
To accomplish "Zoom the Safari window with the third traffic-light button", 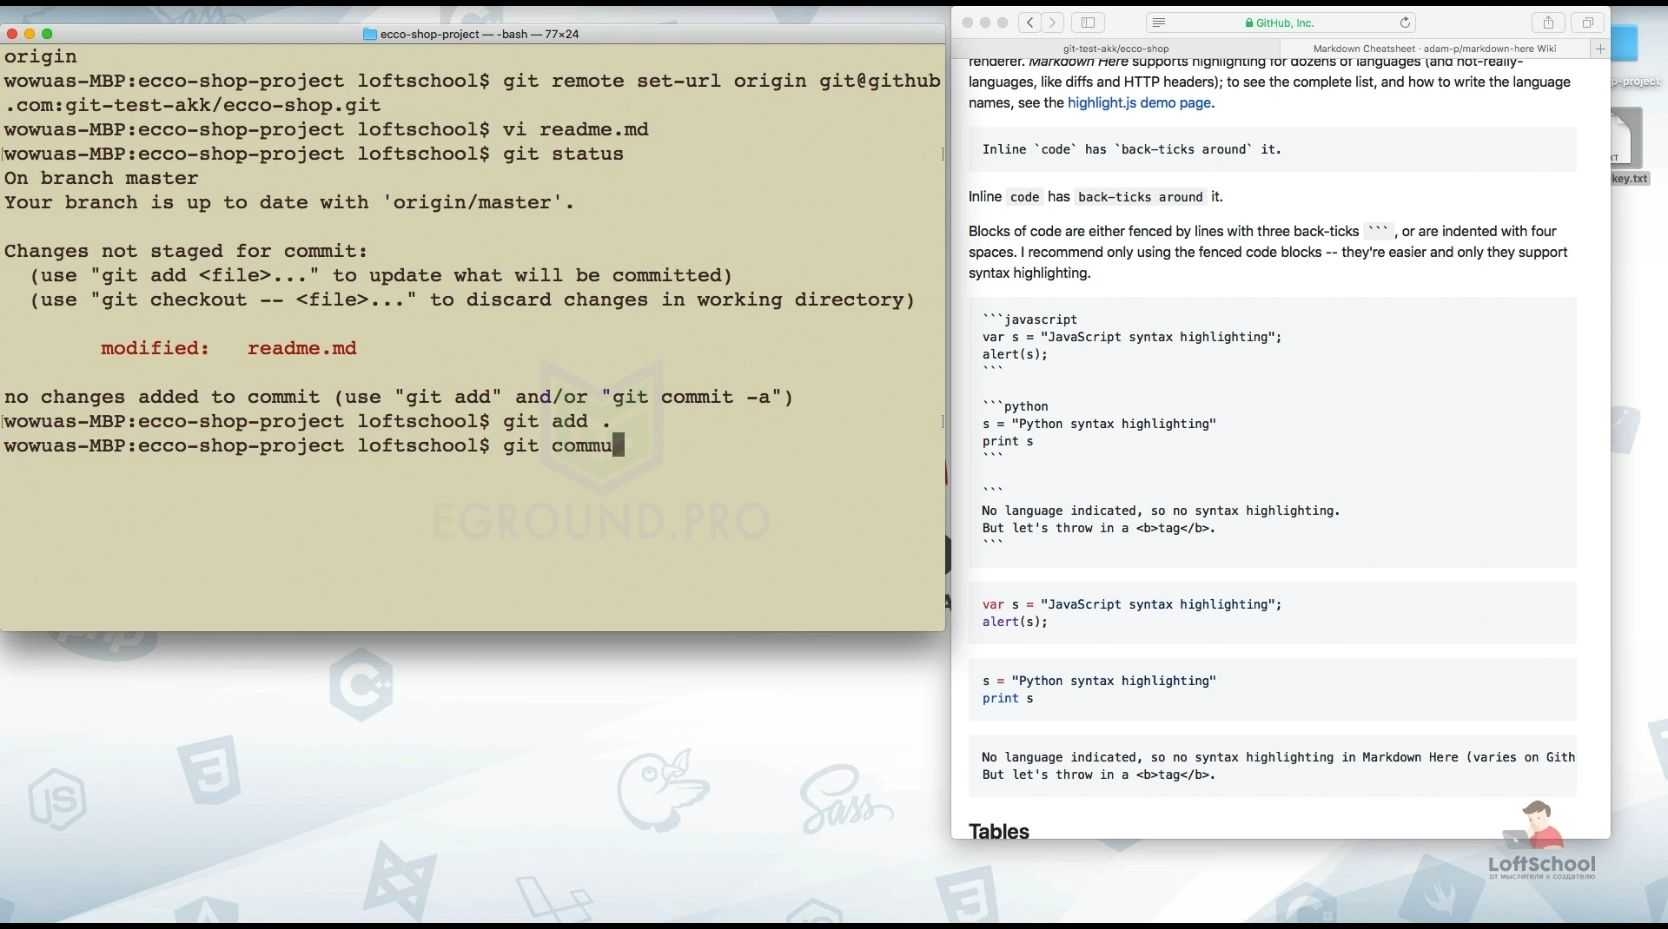I will (1003, 23).
